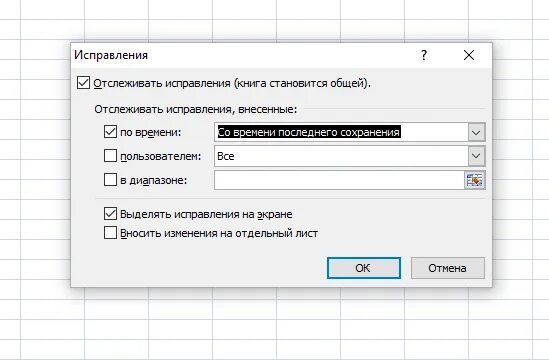Click the Отмена button
This screenshot has height=360, width=549.
(x=447, y=268)
